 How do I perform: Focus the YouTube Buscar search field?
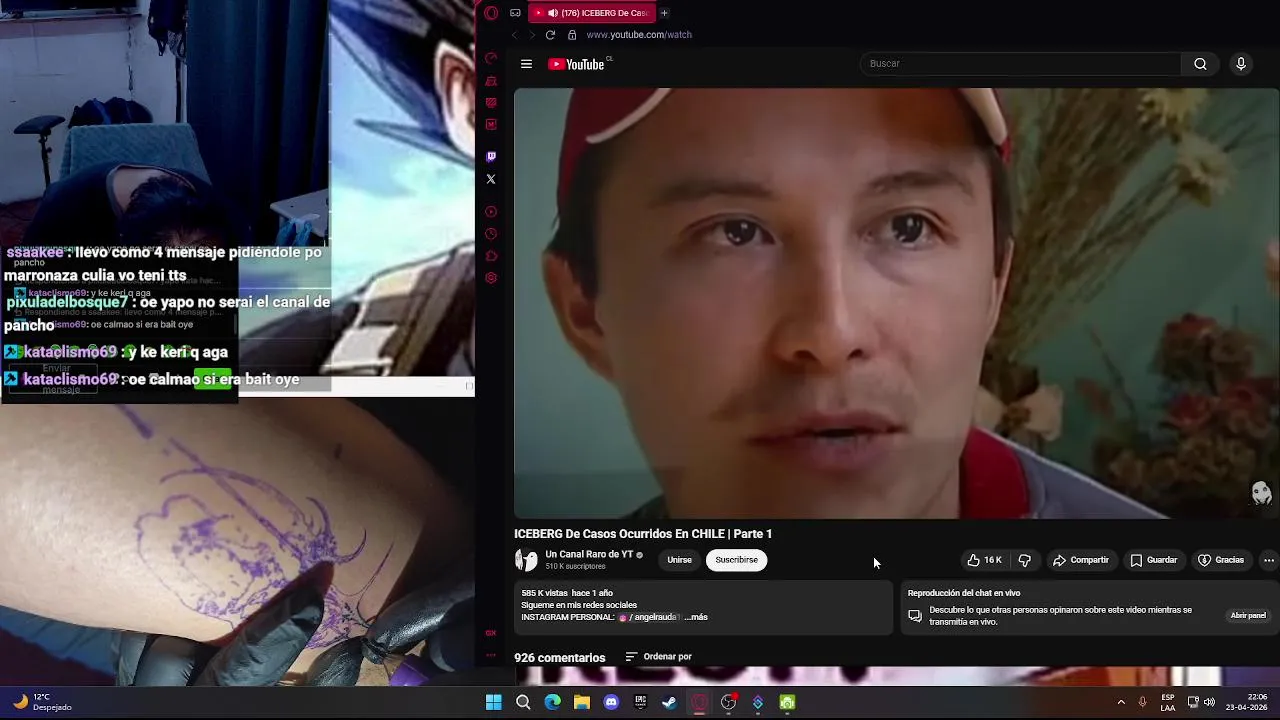(1020, 64)
